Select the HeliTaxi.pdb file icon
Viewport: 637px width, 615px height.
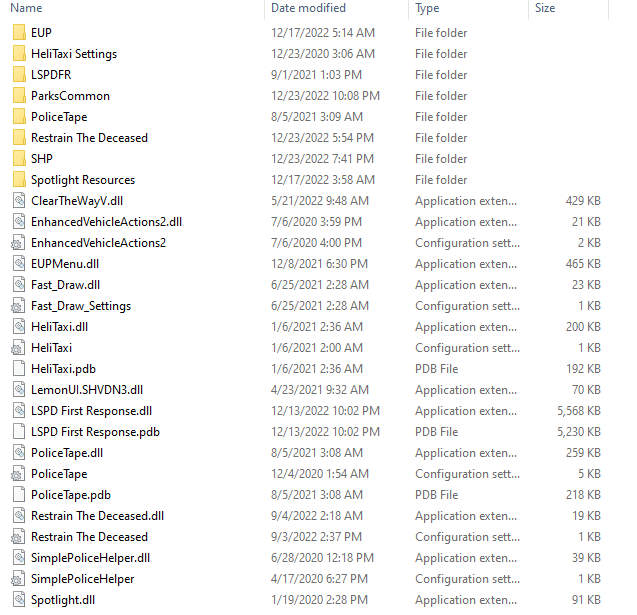pos(19,369)
